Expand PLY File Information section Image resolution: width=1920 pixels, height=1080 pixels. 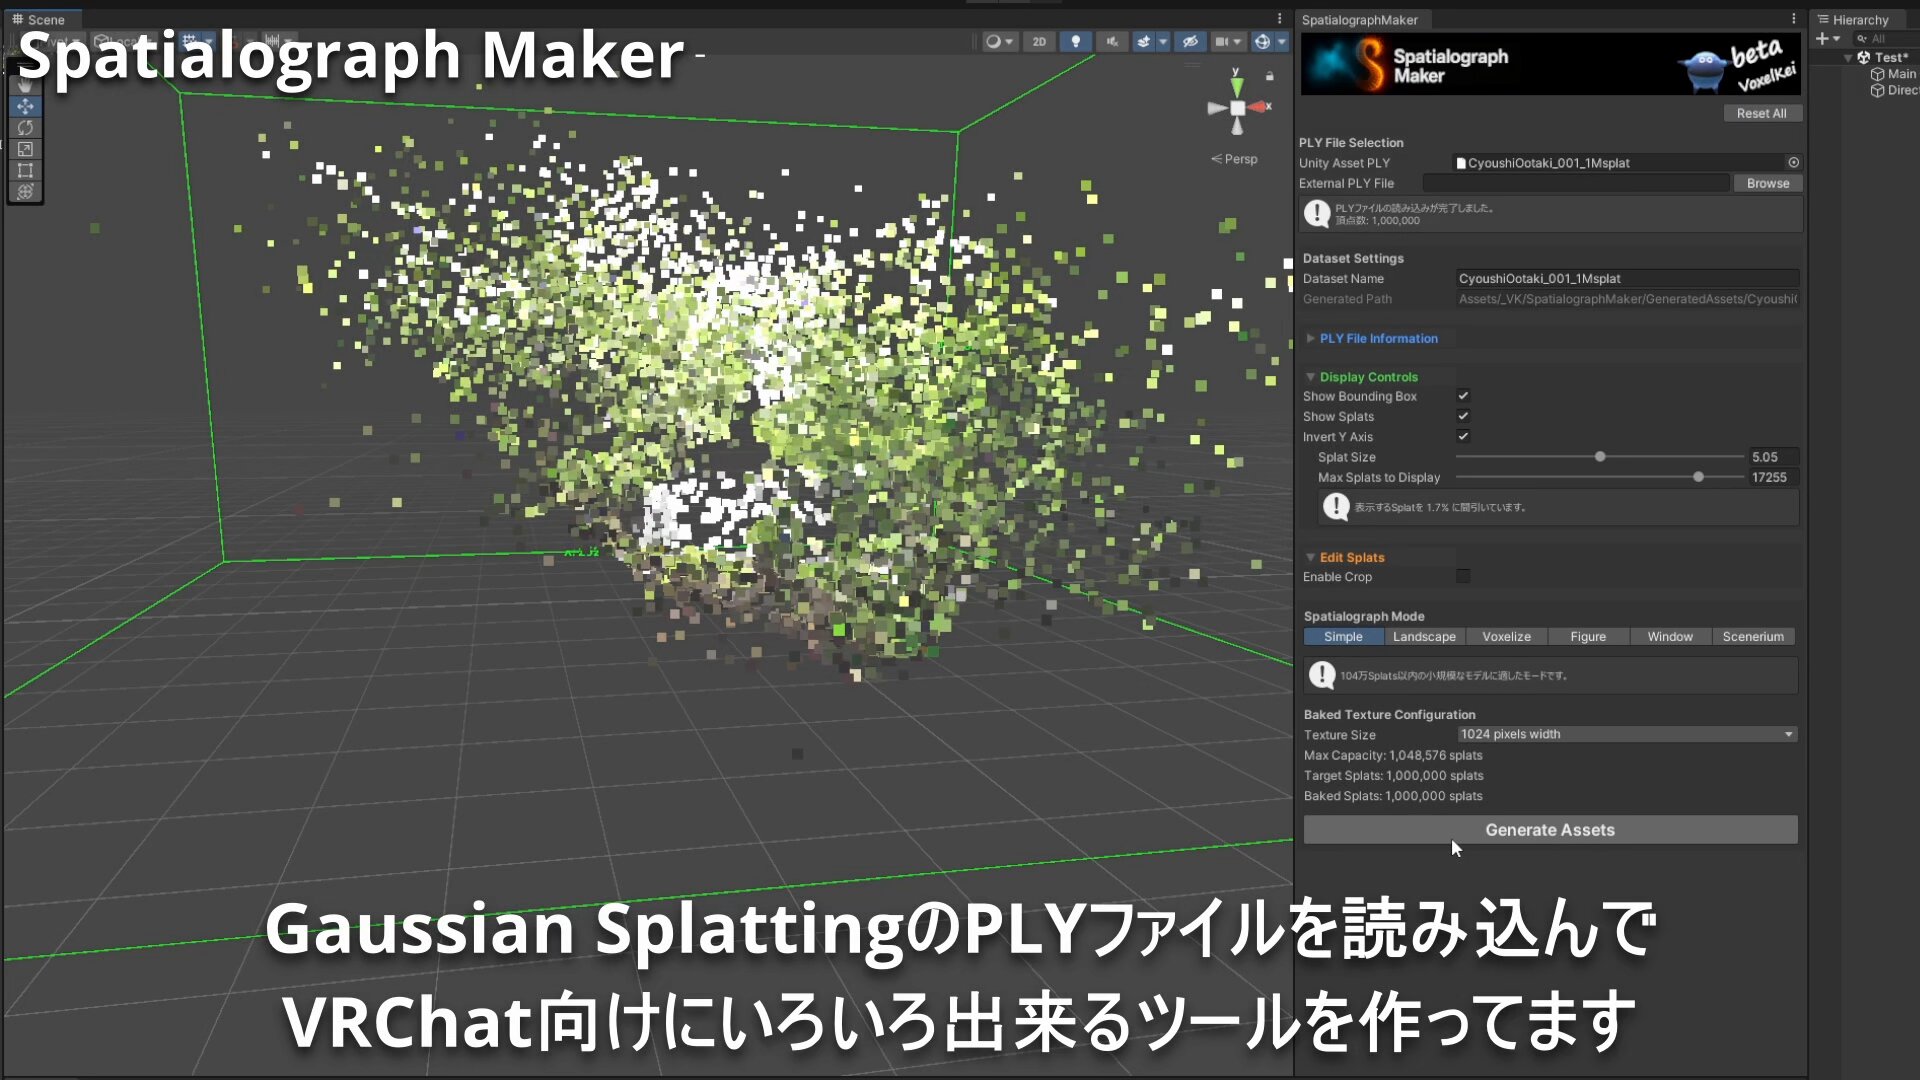tap(1377, 339)
